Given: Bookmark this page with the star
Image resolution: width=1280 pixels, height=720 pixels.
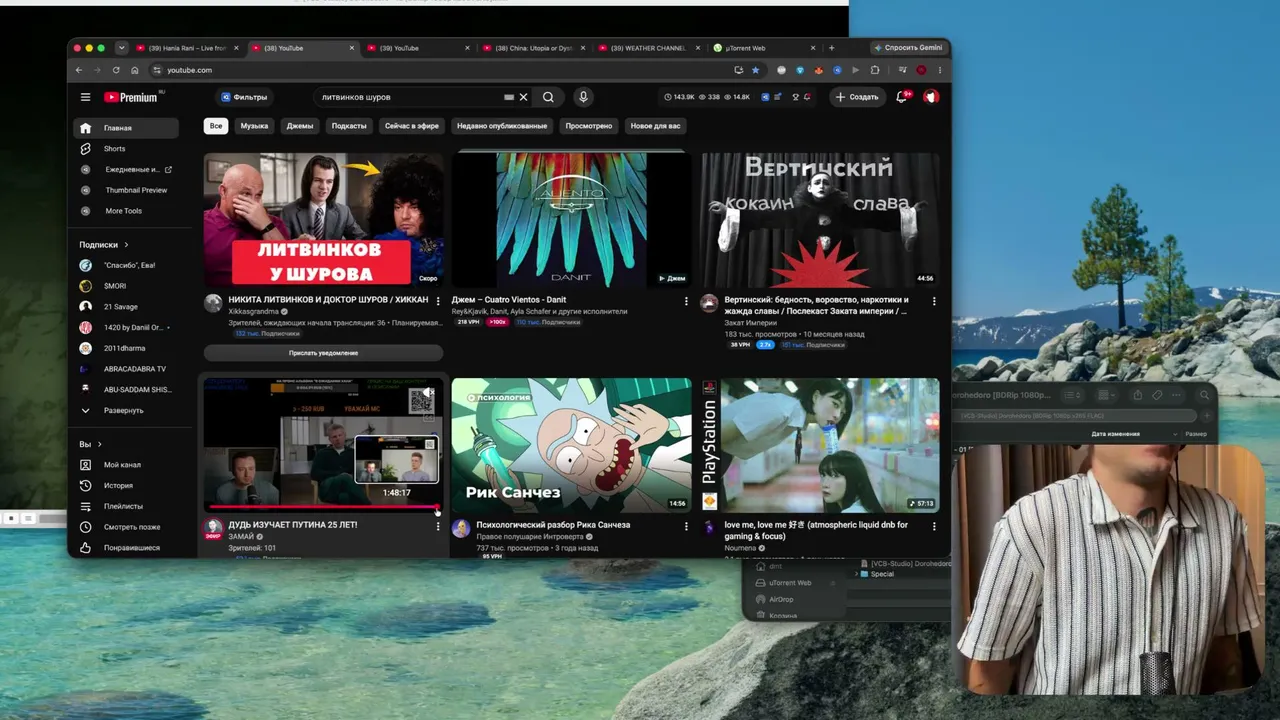Looking at the screenshot, I should pos(755,70).
